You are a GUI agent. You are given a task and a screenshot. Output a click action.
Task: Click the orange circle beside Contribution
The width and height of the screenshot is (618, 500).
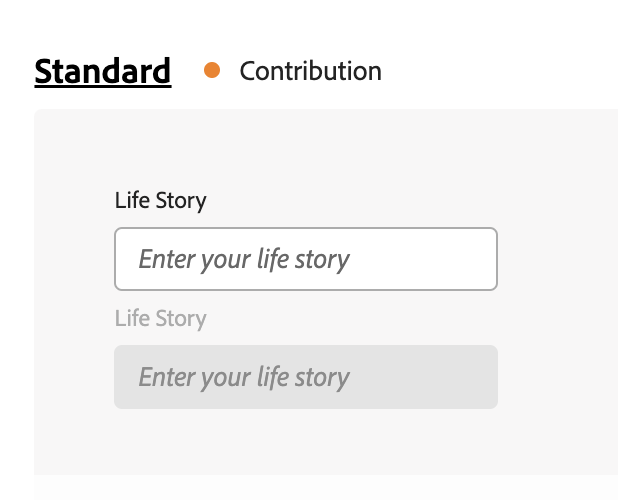point(212,71)
